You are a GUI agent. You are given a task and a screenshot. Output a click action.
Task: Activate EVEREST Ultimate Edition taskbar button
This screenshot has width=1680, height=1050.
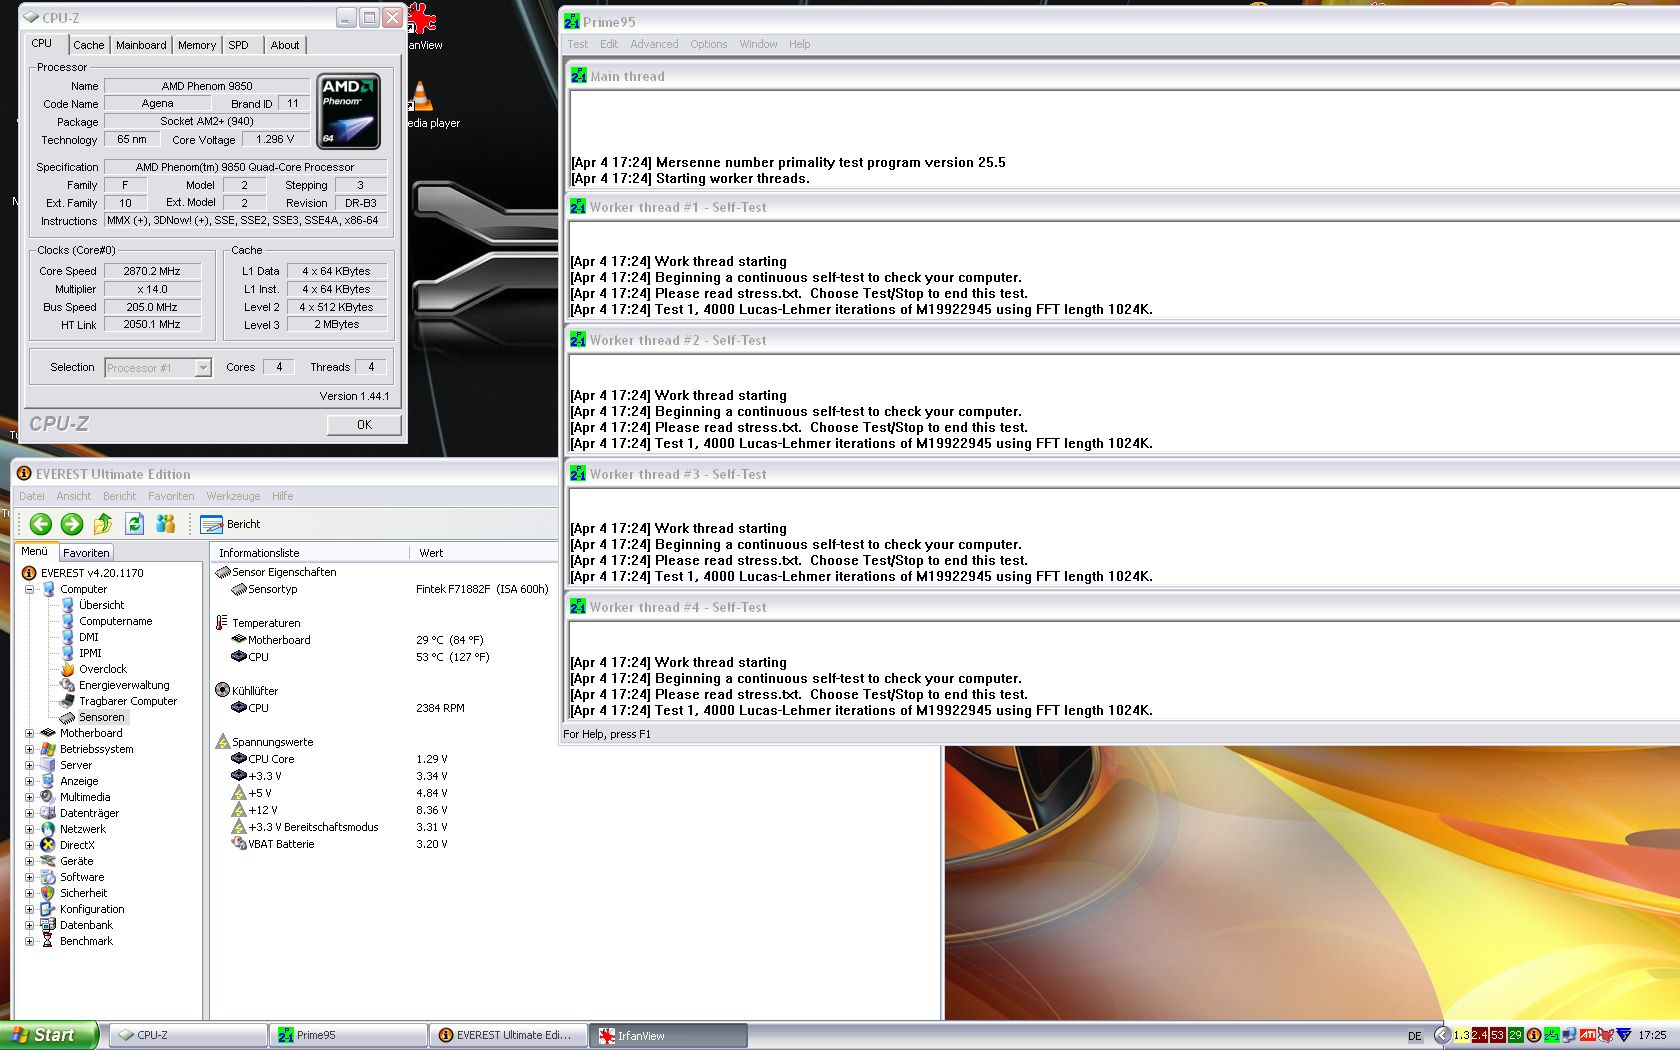[x=508, y=1035]
